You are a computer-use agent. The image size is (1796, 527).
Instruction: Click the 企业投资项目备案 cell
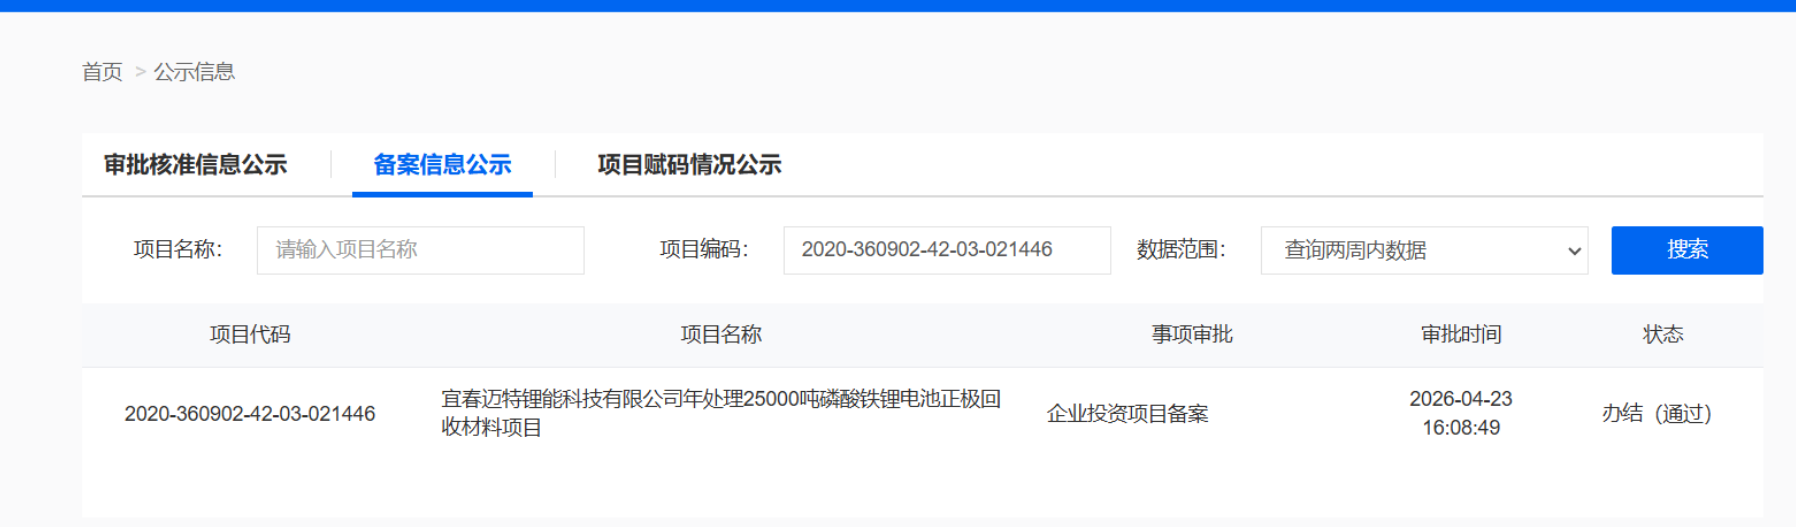point(1127,414)
